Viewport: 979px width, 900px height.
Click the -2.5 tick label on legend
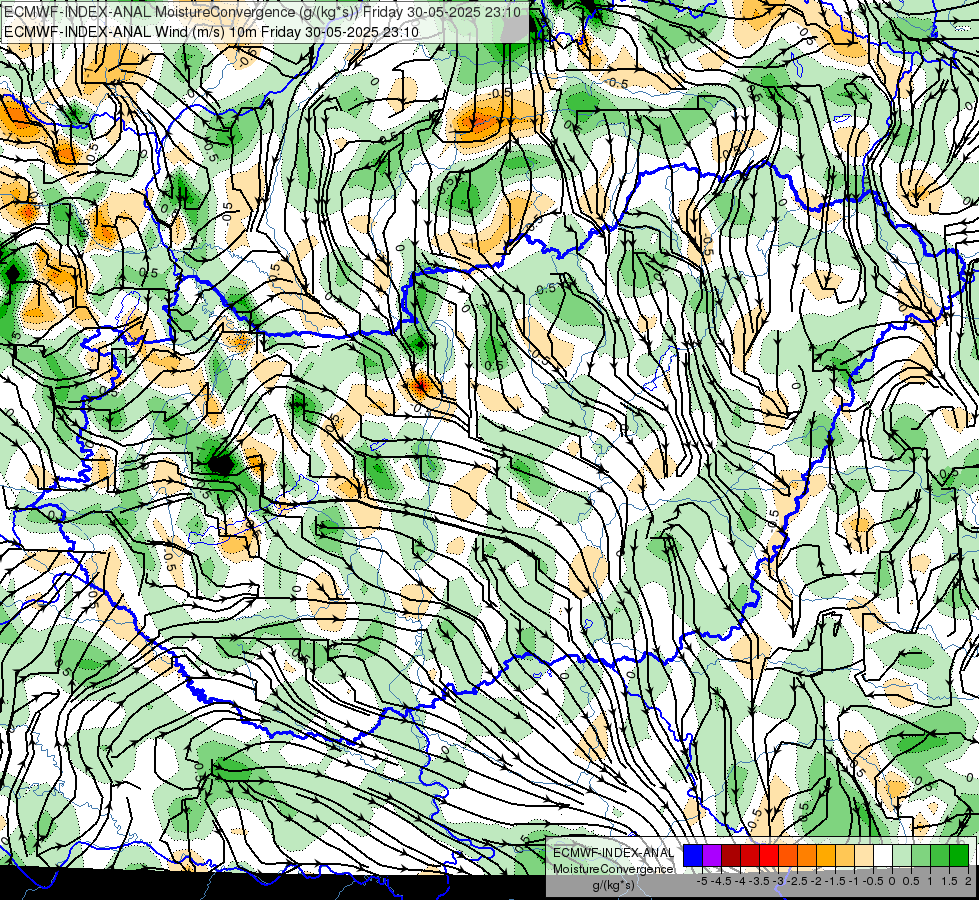[x=797, y=881]
